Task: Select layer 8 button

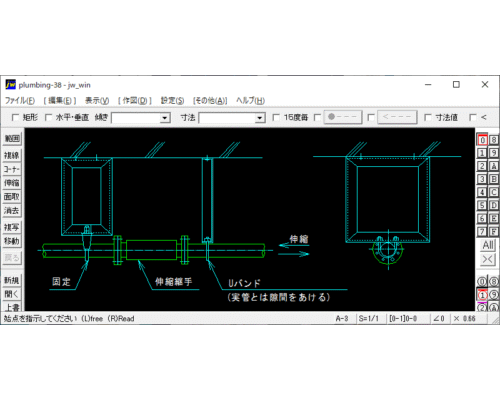Action: click(x=494, y=140)
